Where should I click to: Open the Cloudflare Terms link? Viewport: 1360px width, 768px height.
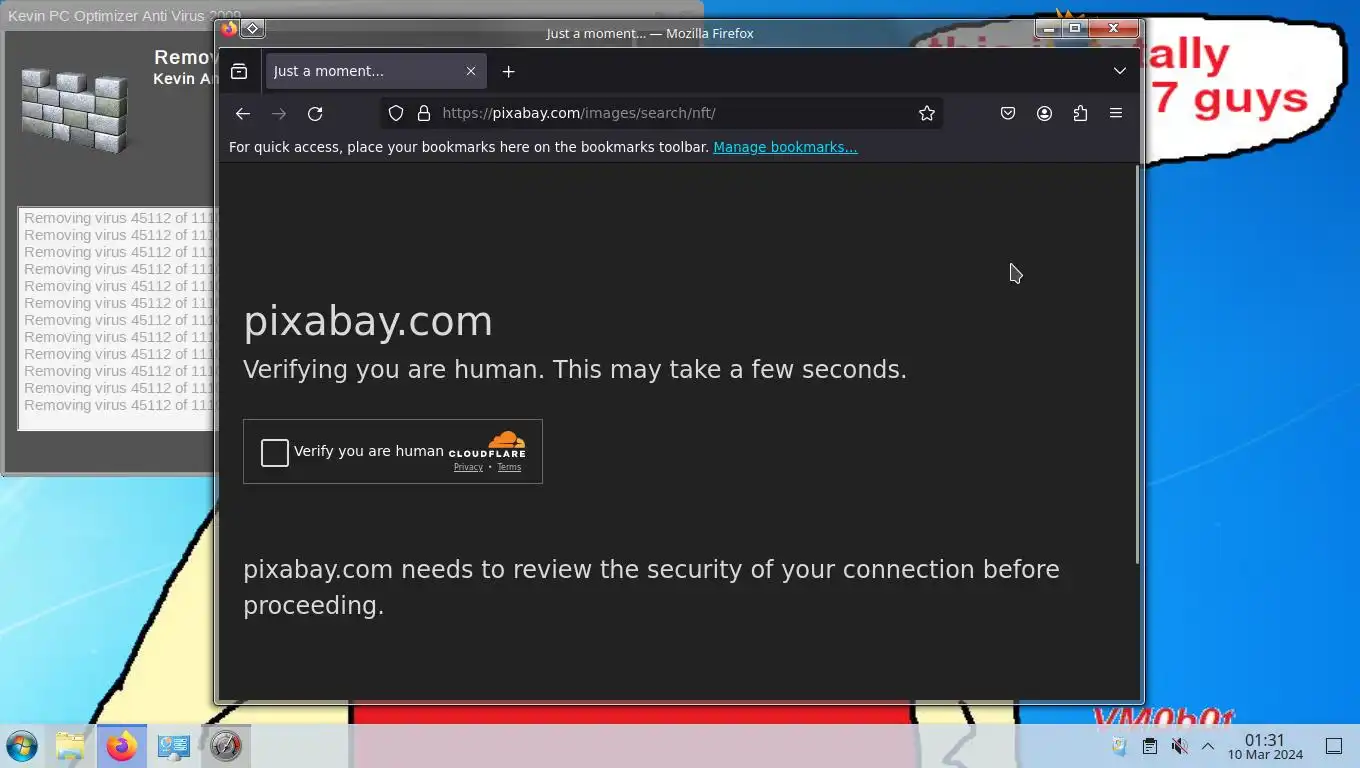509,467
